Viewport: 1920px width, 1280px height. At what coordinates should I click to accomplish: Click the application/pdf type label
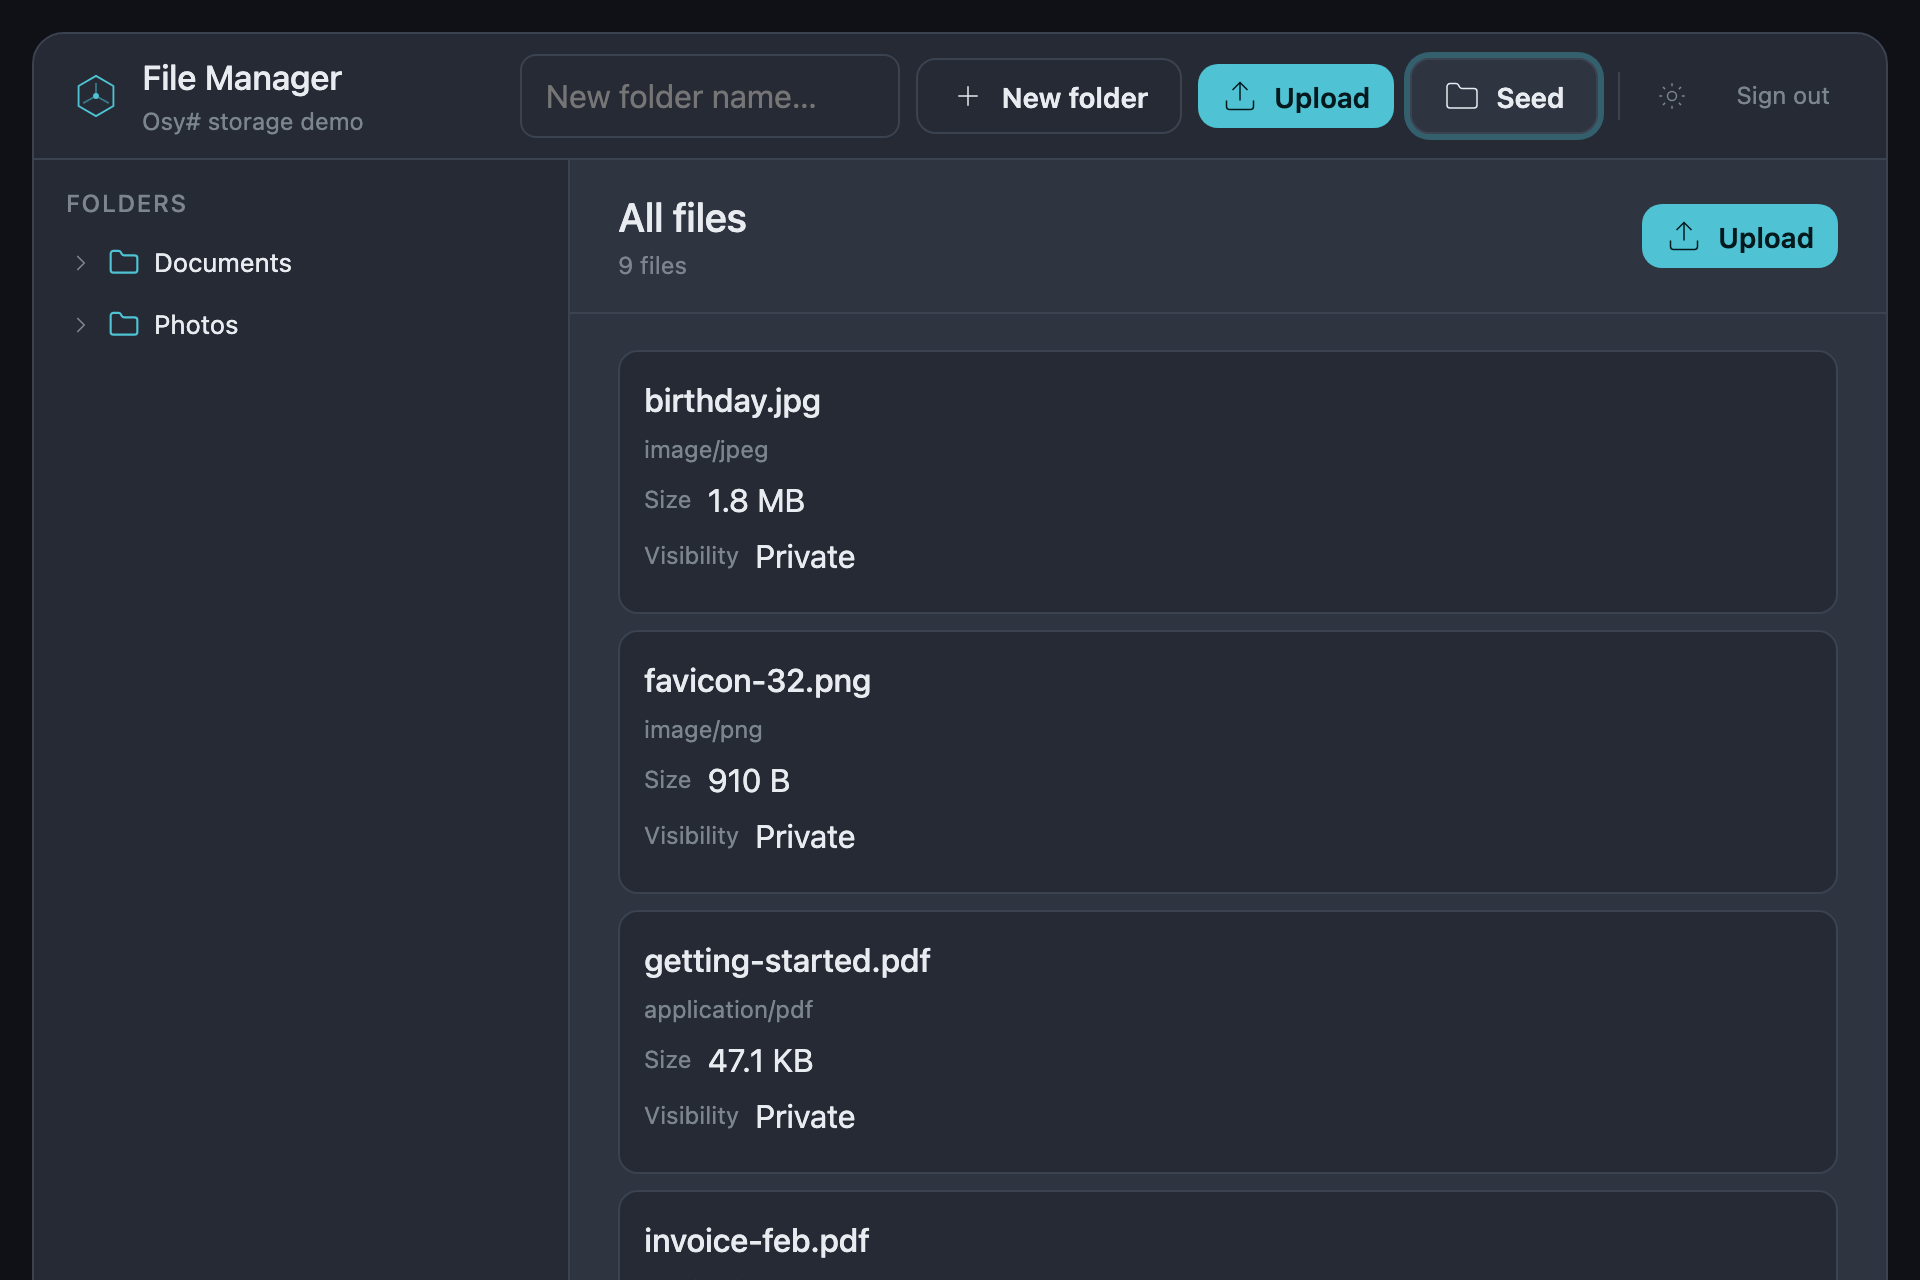[728, 1010]
